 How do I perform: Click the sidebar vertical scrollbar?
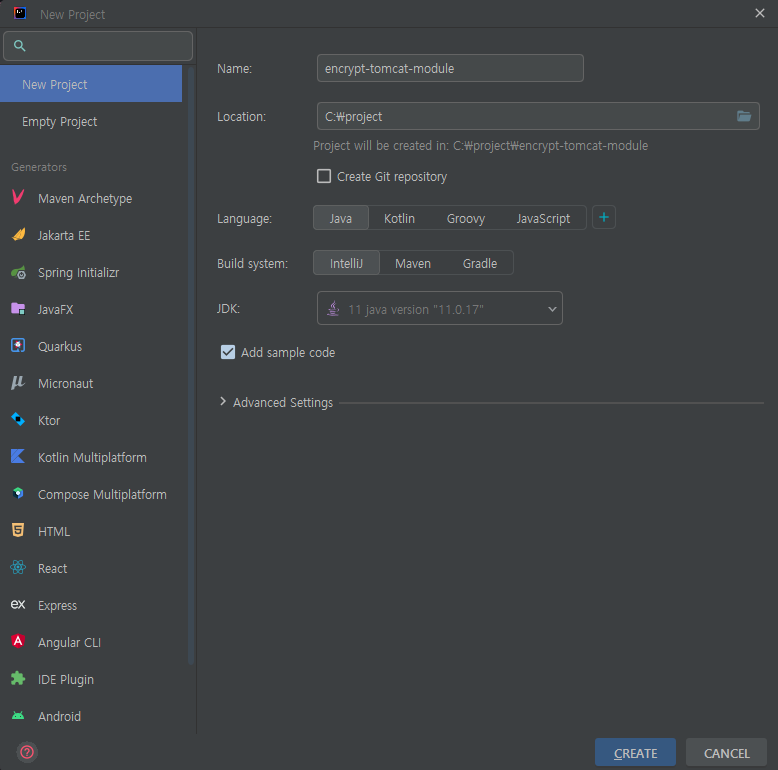[191, 365]
